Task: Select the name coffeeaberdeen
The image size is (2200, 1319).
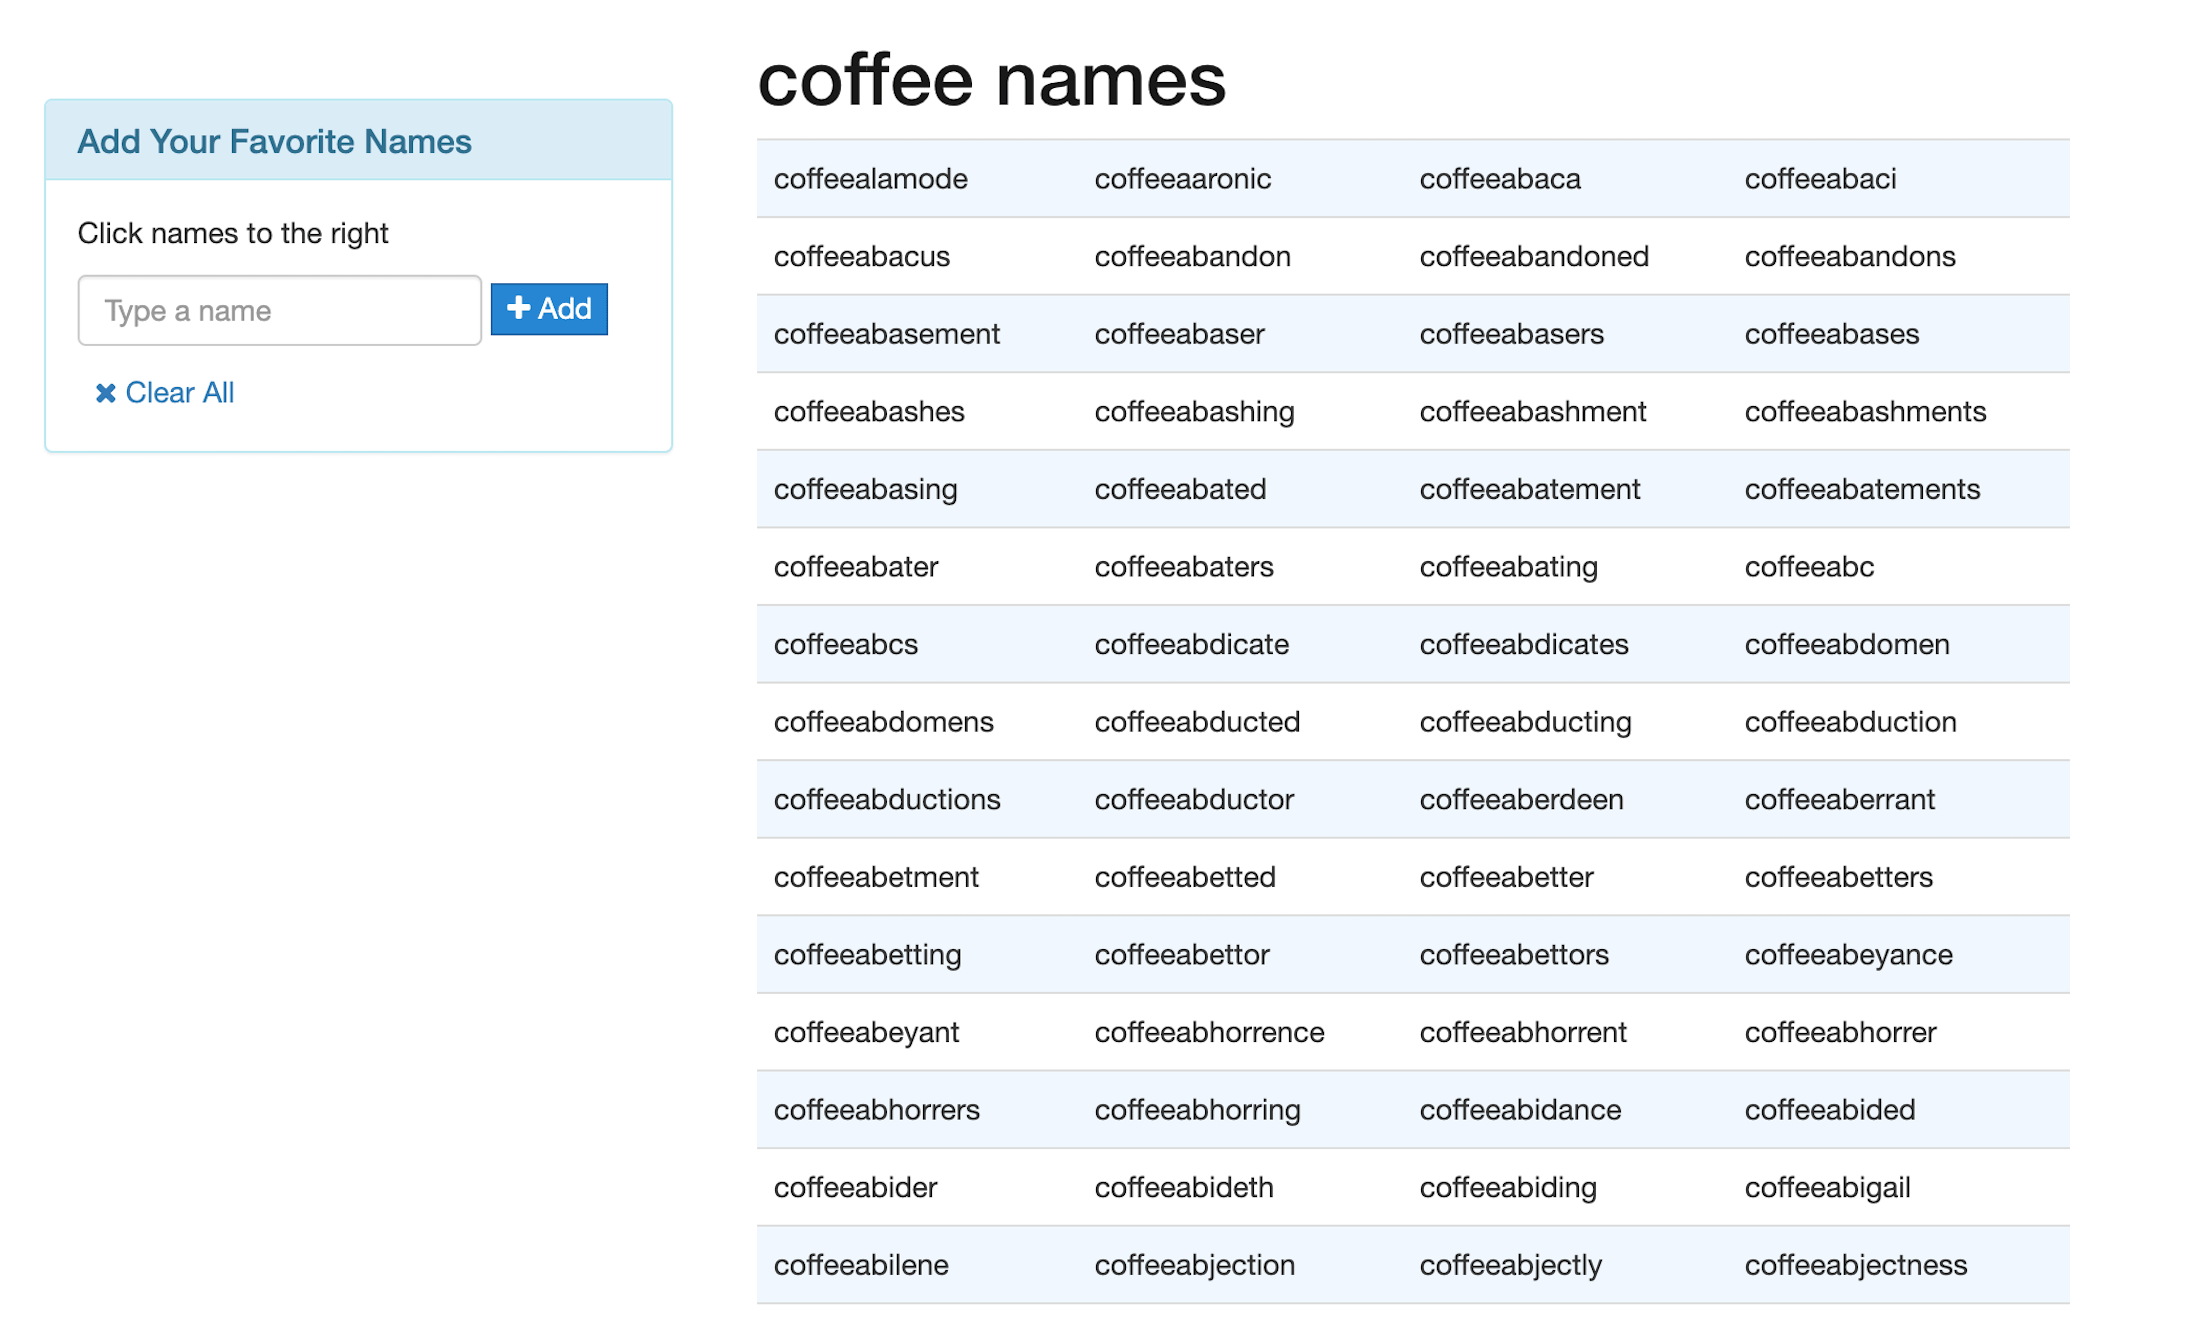Action: click(x=1521, y=799)
